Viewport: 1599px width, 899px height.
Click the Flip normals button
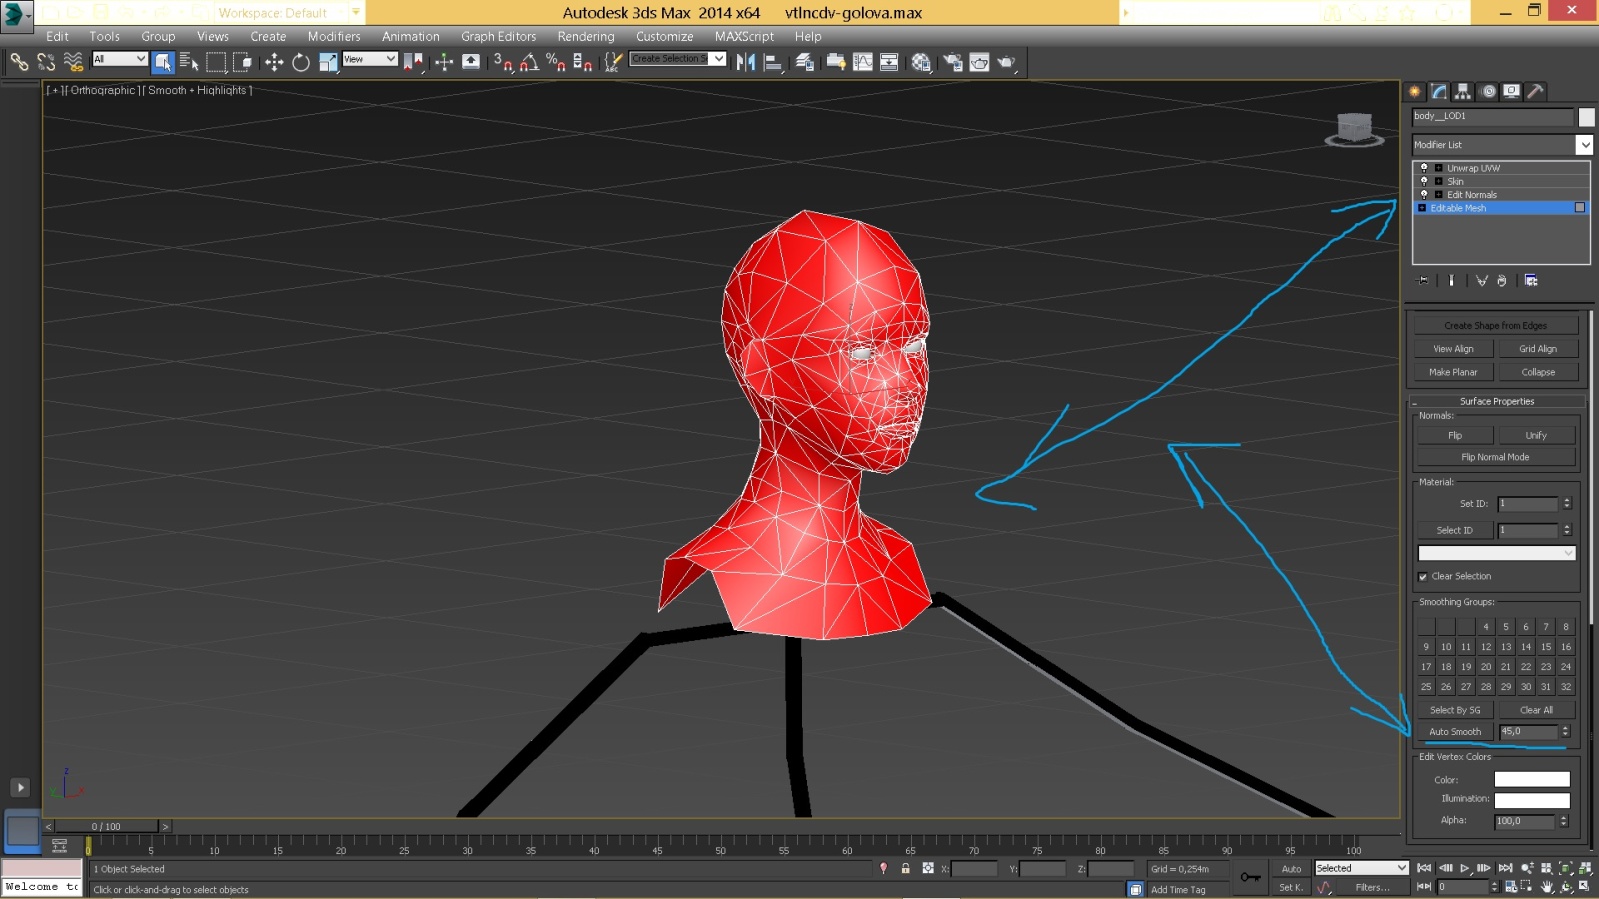point(1455,435)
